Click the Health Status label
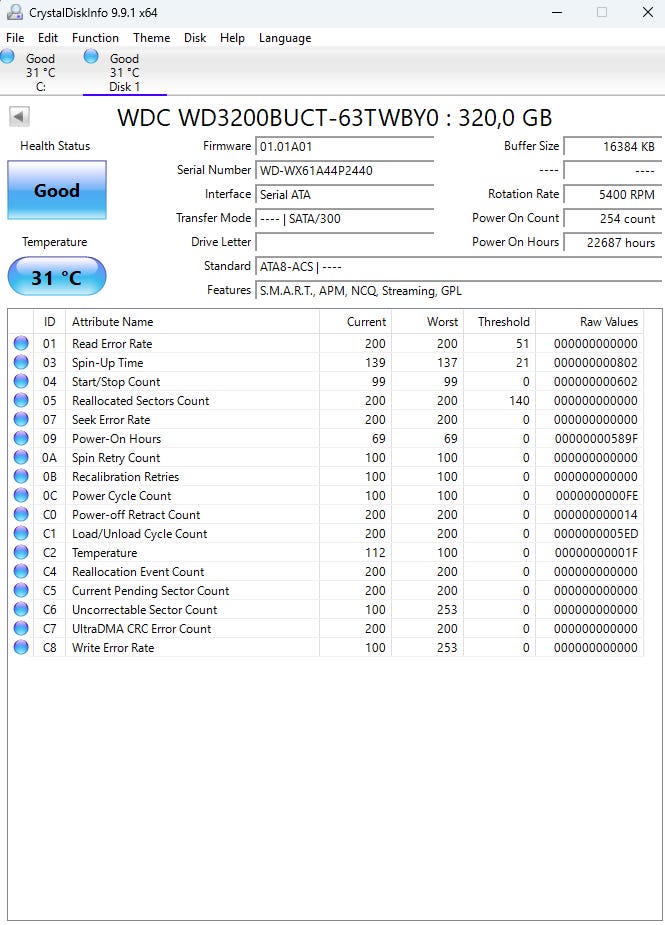 (x=55, y=146)
